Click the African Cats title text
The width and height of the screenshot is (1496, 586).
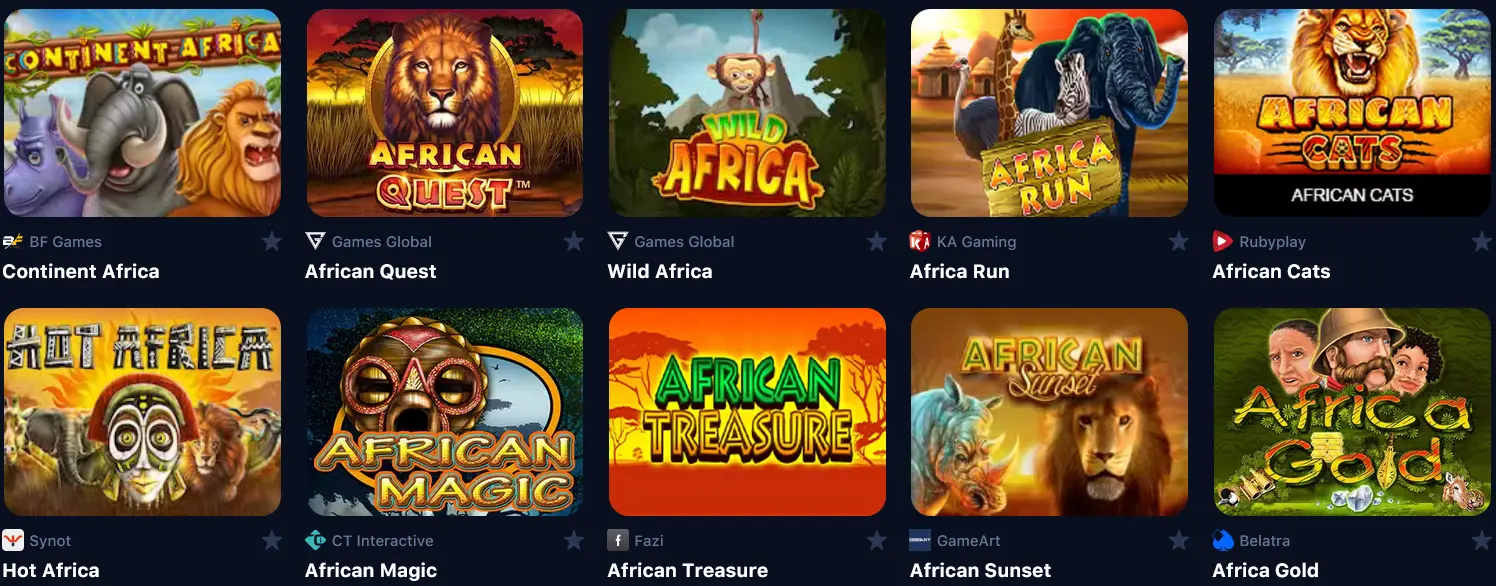coord(1271,271)
